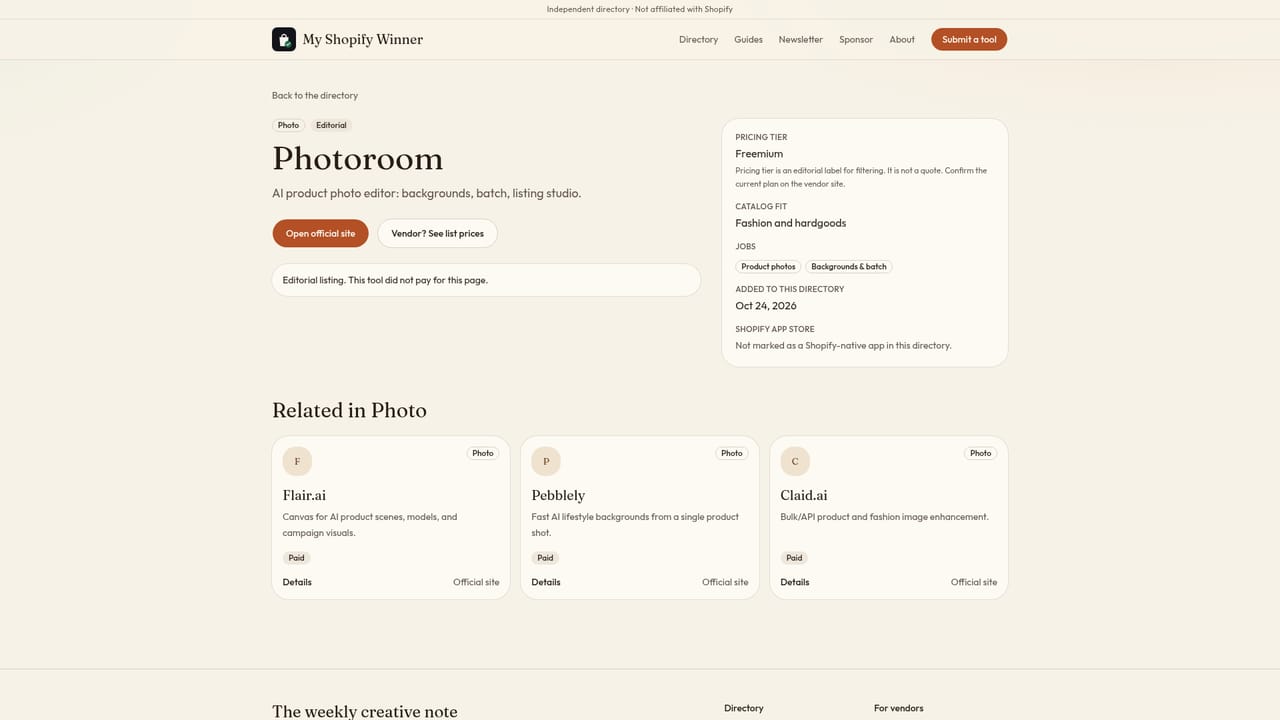Click The weekly creative note heading

click(x=365, y=711)
